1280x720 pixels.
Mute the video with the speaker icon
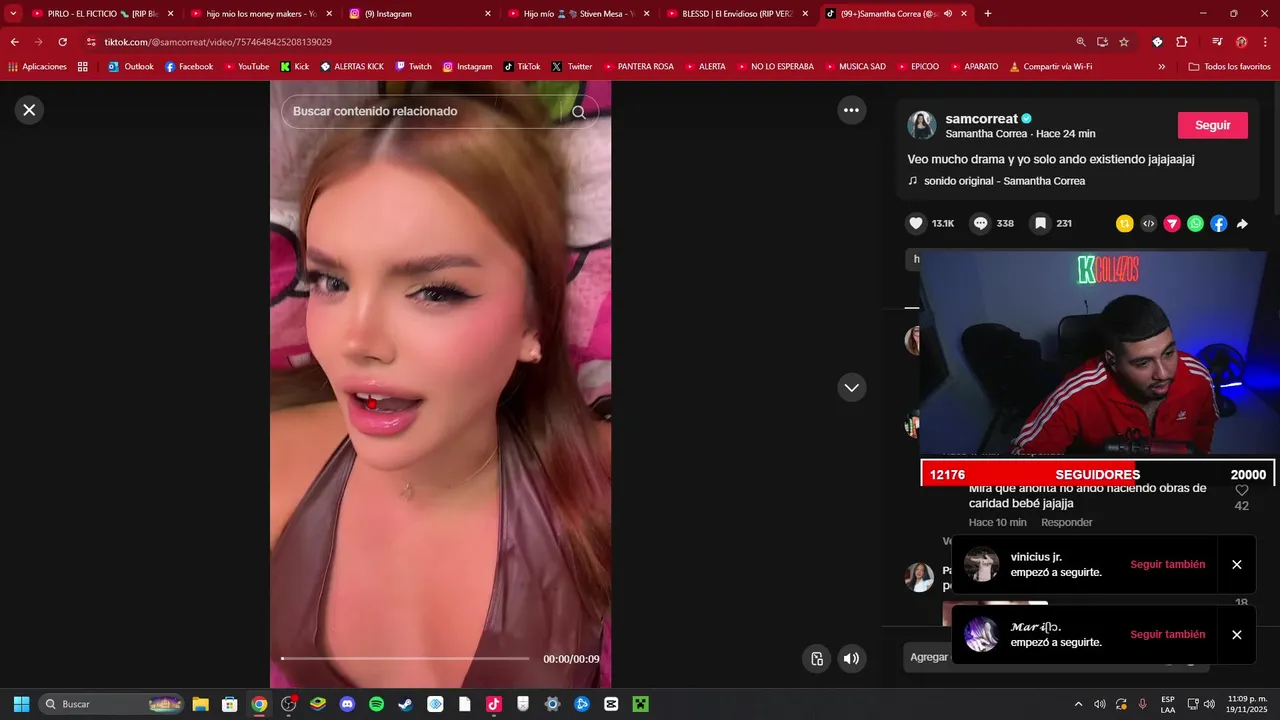(x=851, y=658)
